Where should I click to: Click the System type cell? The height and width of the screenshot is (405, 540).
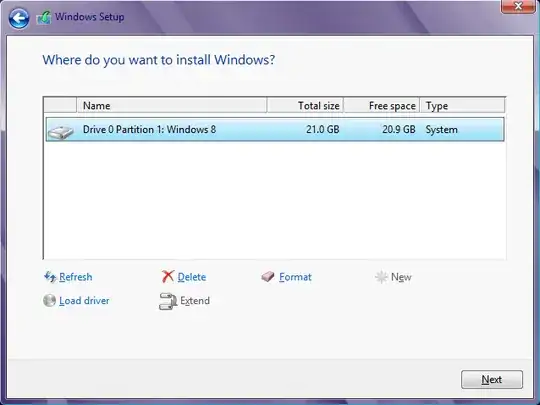[442, 130]
